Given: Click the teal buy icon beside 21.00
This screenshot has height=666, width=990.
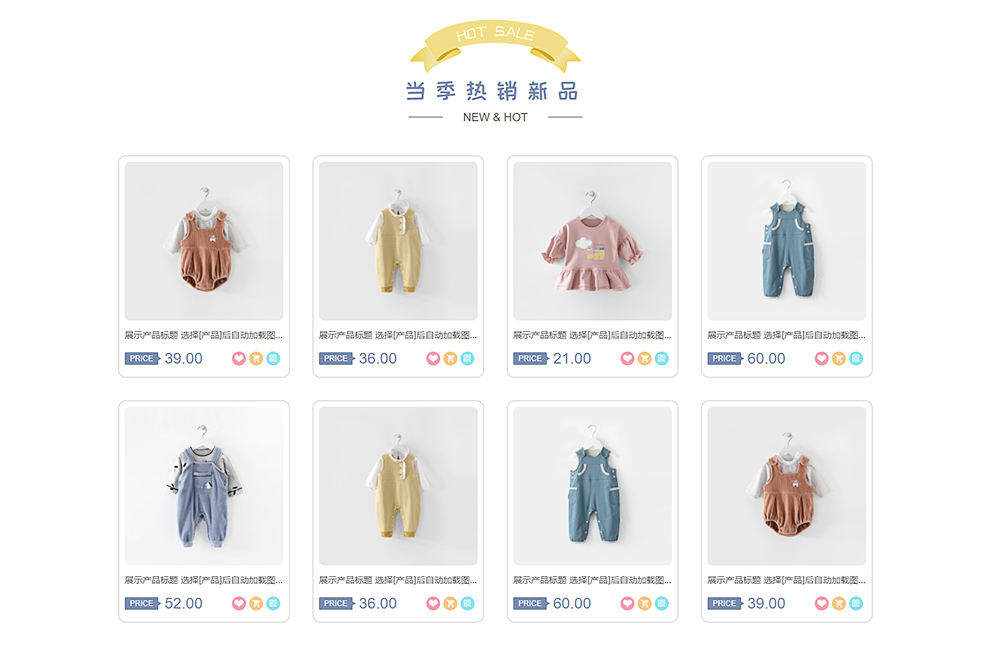Looking at the screenshot, I should 661,359.
